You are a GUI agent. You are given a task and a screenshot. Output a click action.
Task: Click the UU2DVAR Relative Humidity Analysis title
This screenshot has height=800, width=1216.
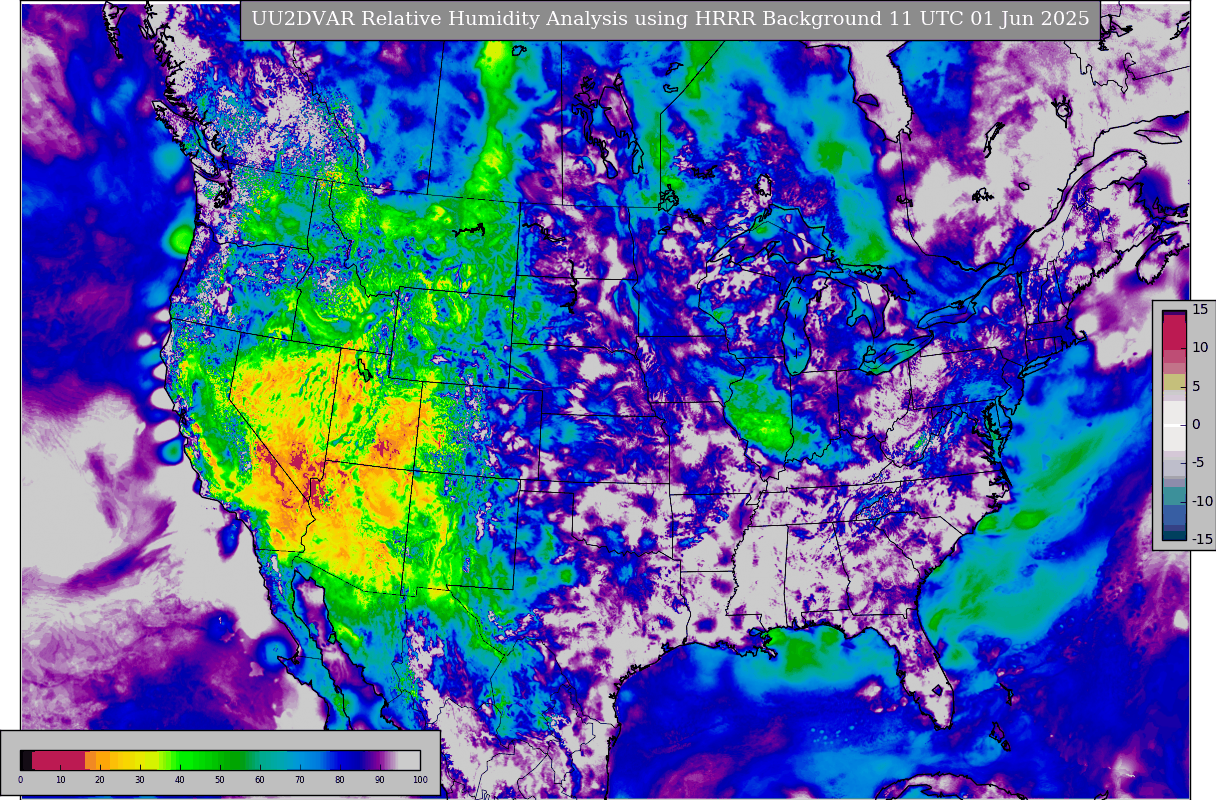[670, 19]
